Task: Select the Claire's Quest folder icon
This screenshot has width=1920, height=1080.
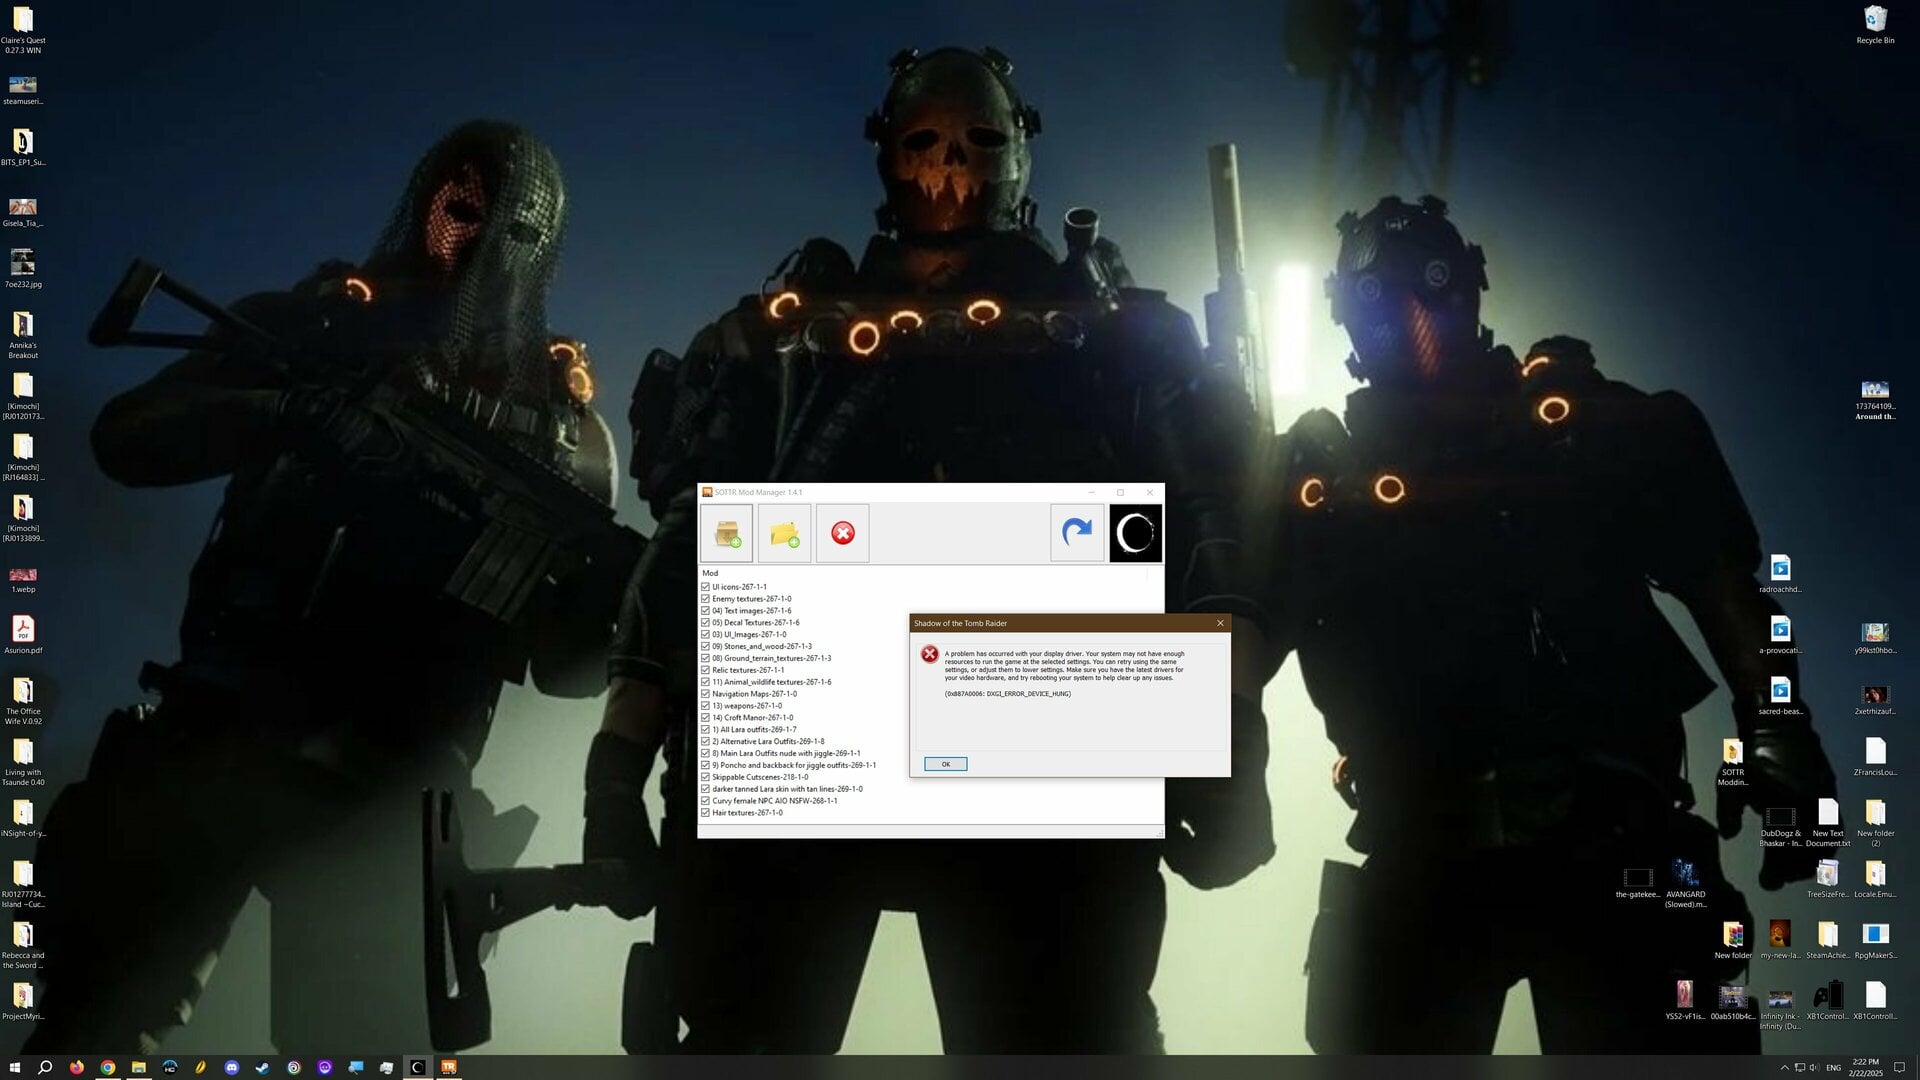Action: click(x=23, y=30)
